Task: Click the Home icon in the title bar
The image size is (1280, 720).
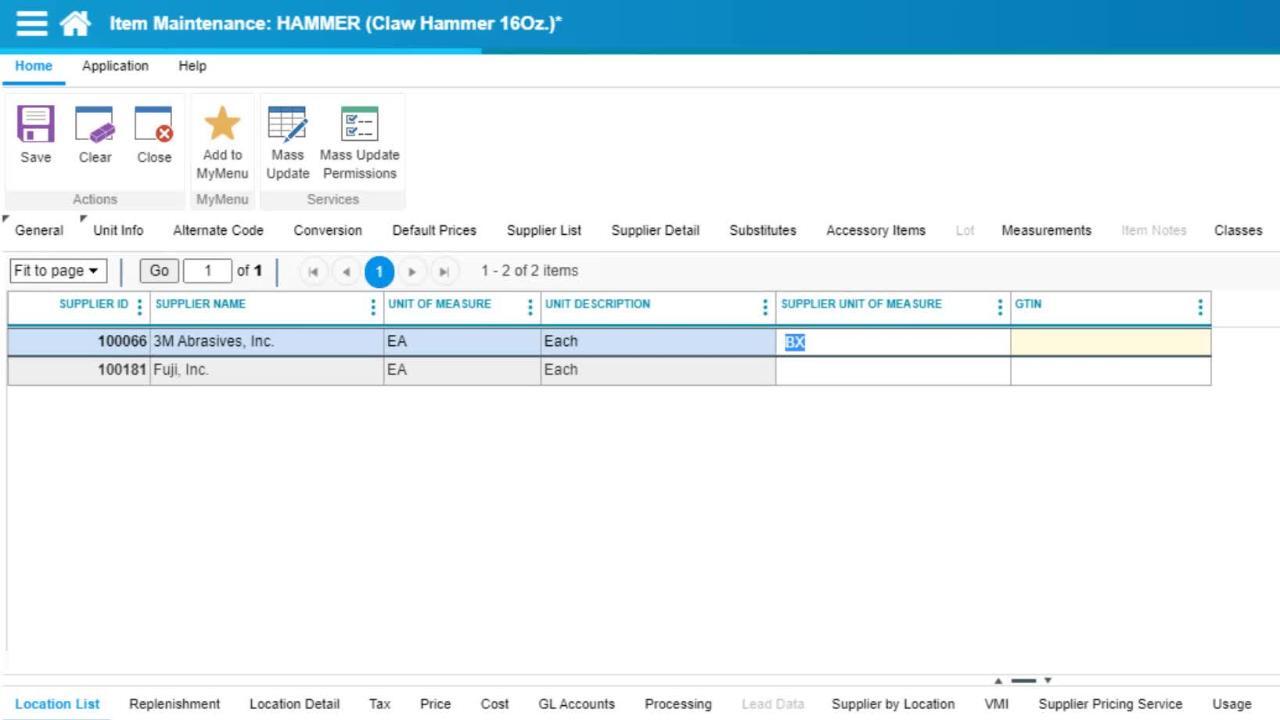Action: 75,22
